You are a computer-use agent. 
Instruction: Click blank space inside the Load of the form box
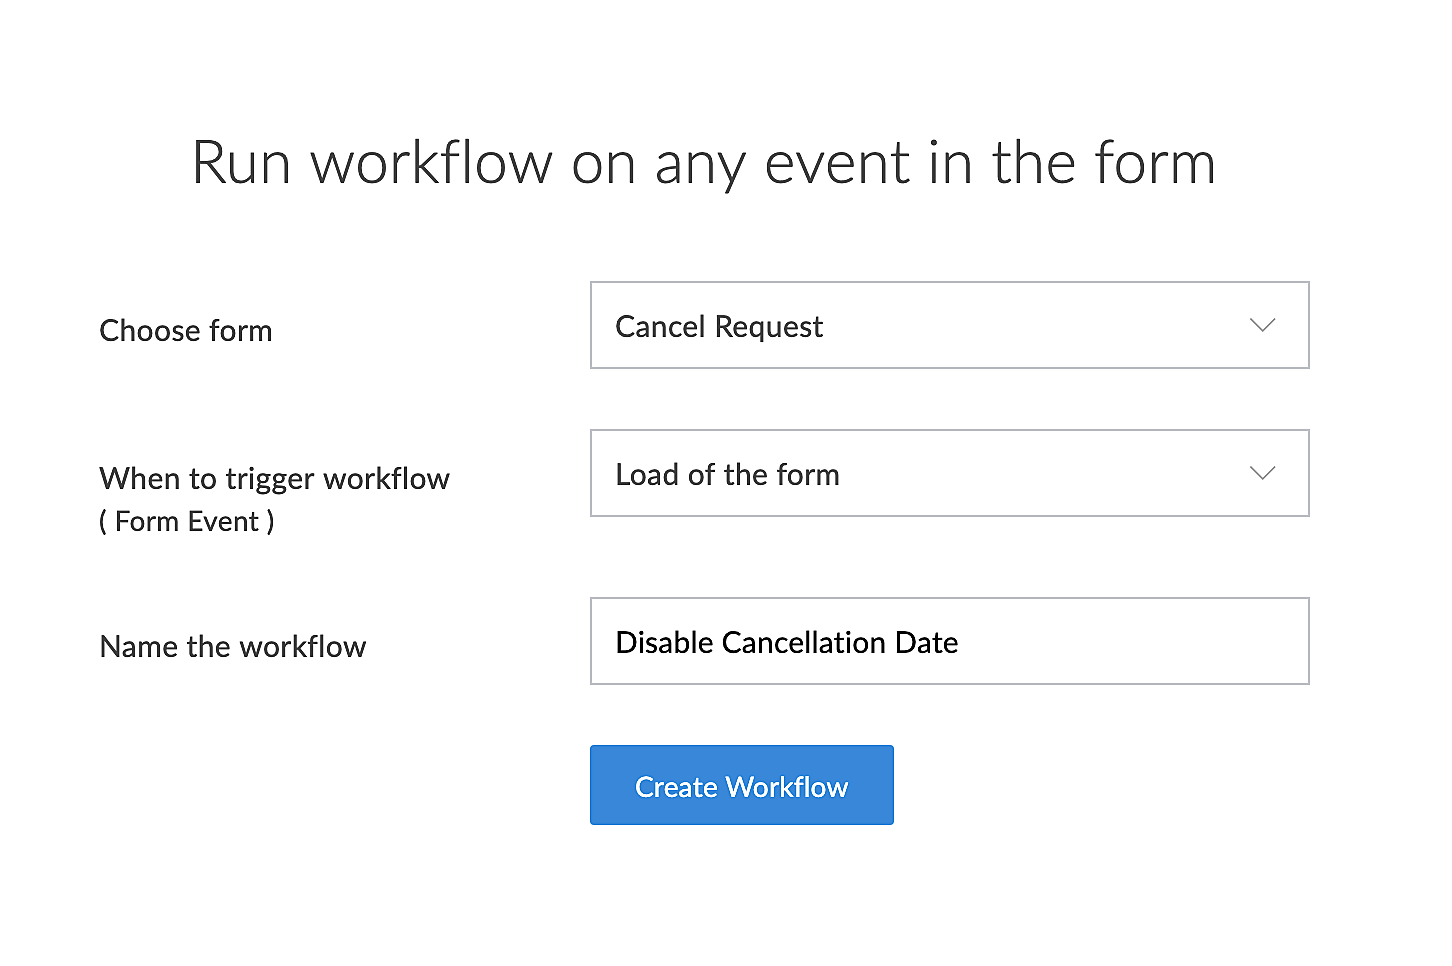point(1040,474)
